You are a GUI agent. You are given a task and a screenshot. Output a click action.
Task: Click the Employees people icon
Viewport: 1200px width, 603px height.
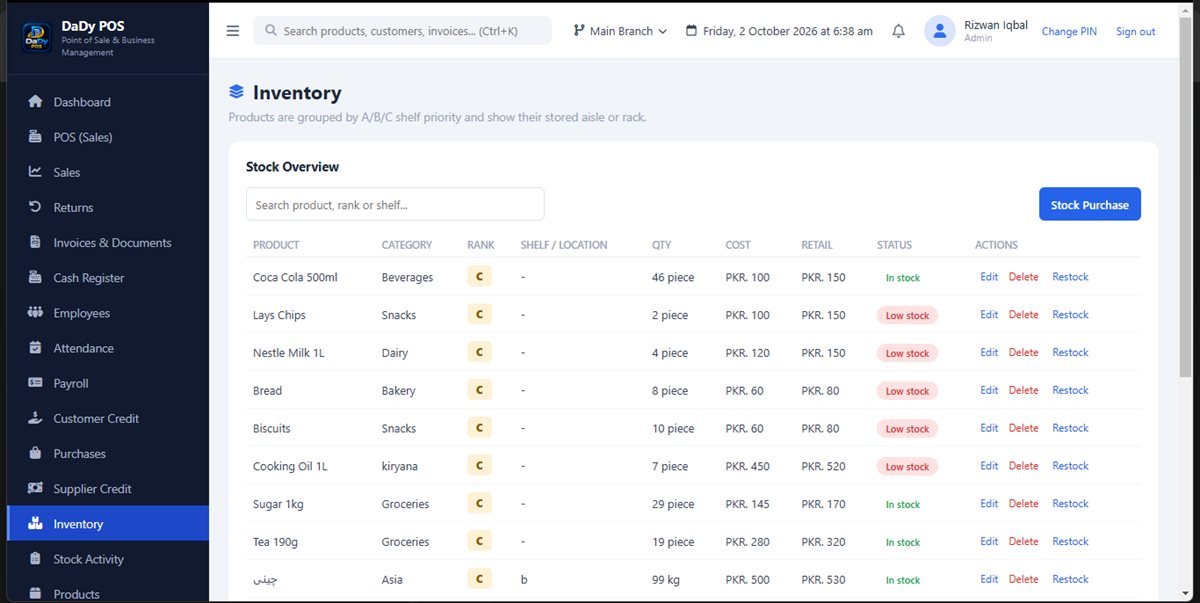pos(35,313)
